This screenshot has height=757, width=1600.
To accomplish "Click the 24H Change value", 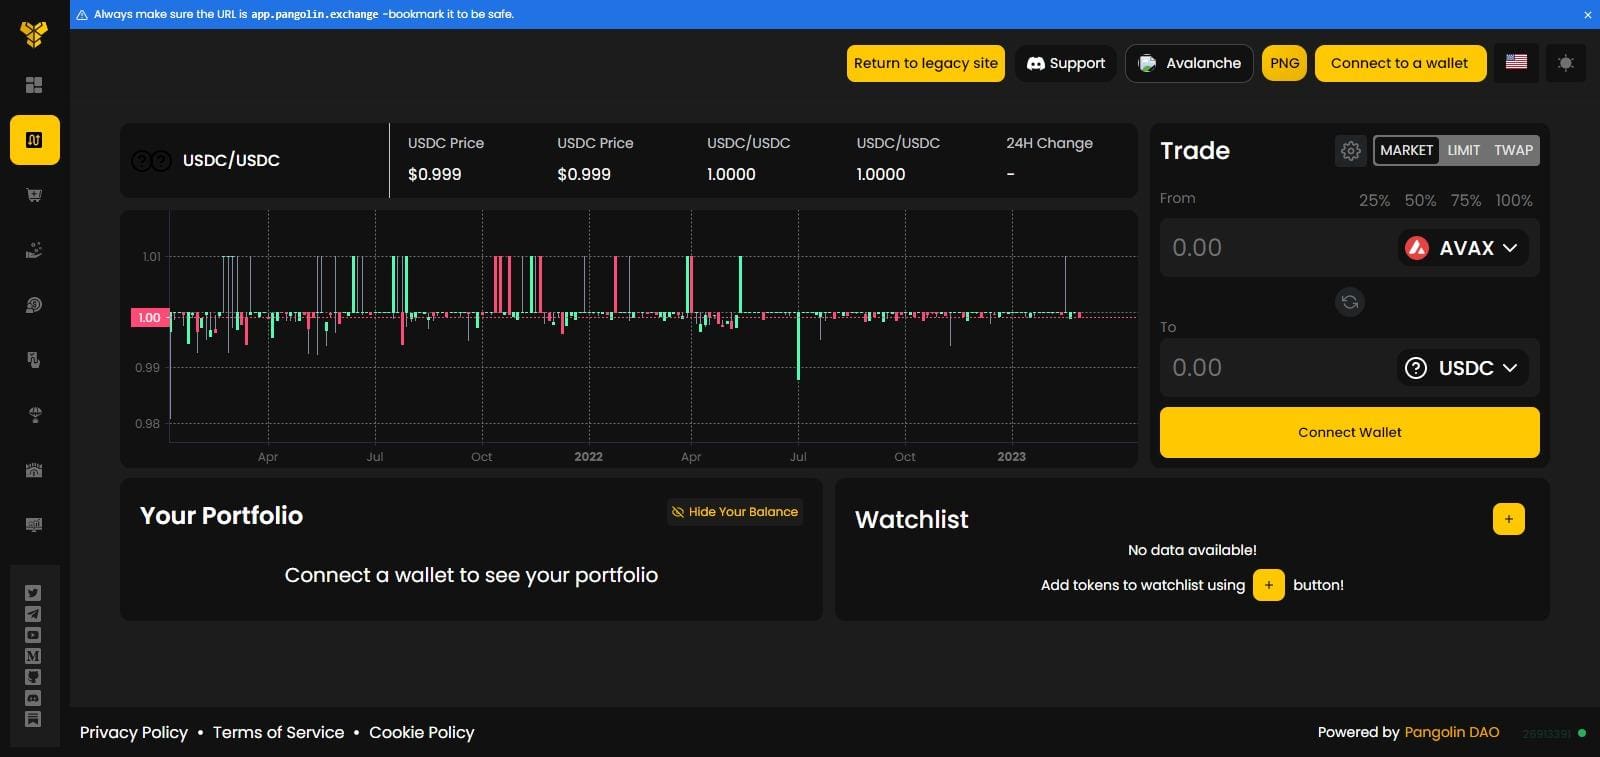I will click(1010, 174).
